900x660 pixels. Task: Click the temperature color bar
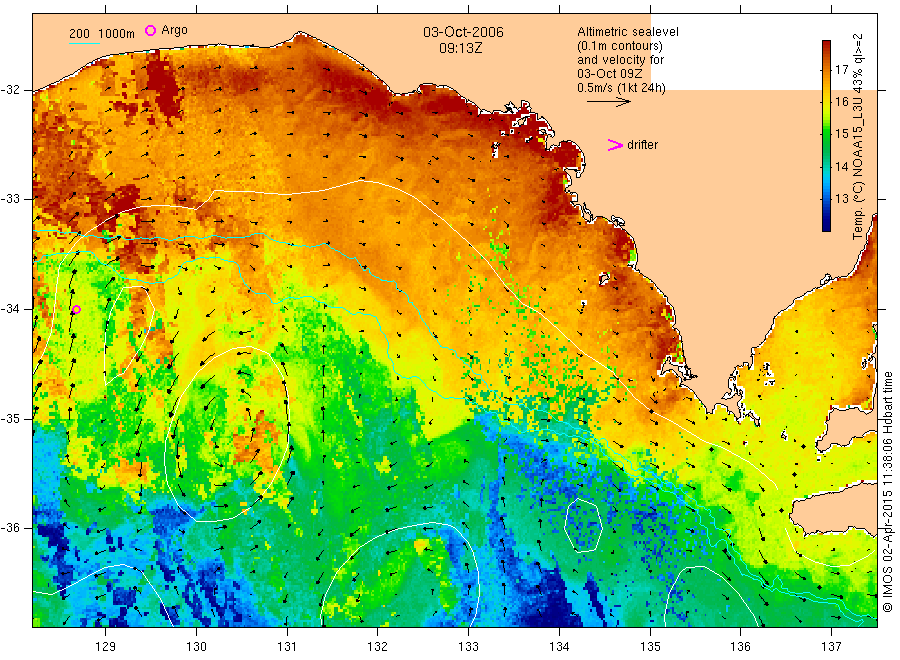click(x=826, y=136)
